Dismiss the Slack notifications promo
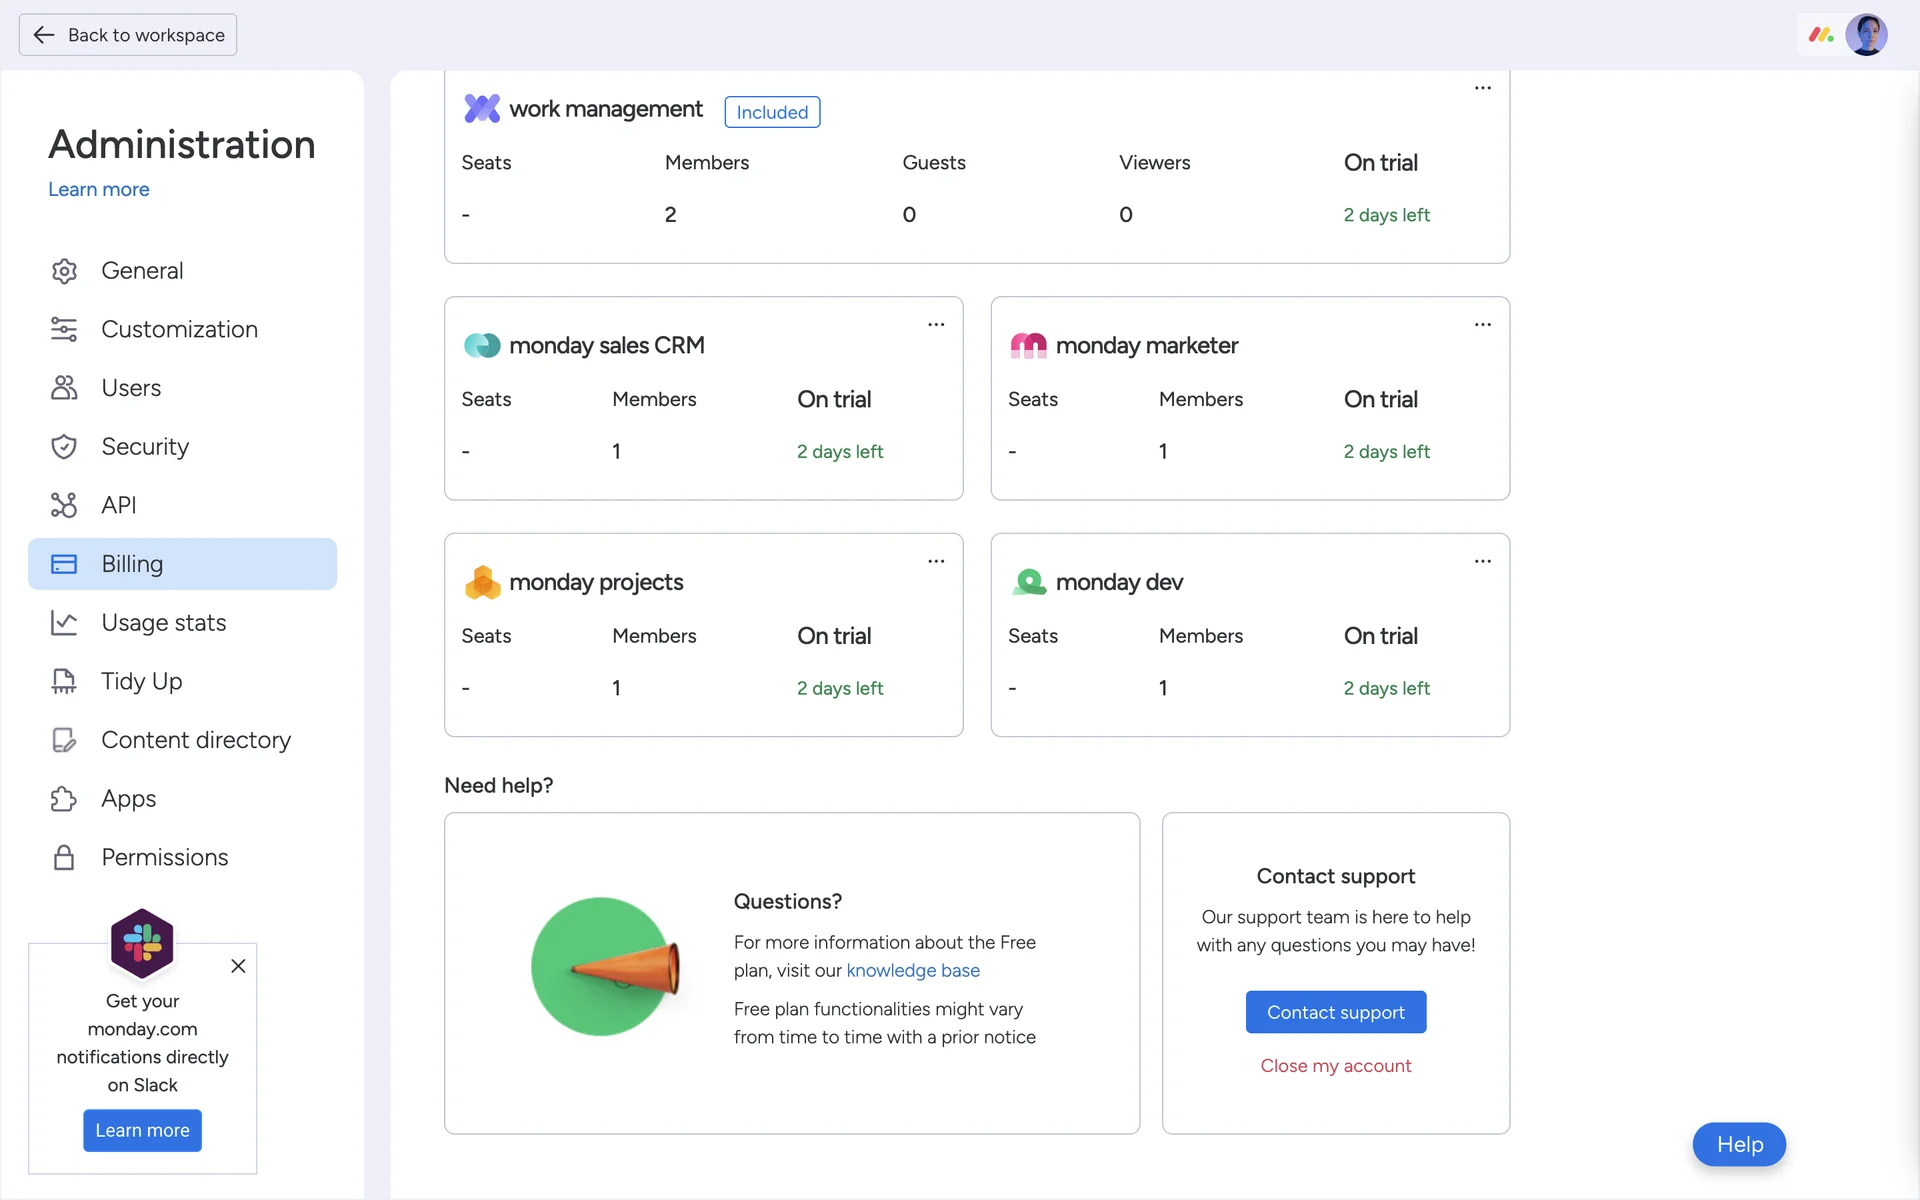Image resolution: width=1920 pixels, height=1200 pixels. click(238, 966)
